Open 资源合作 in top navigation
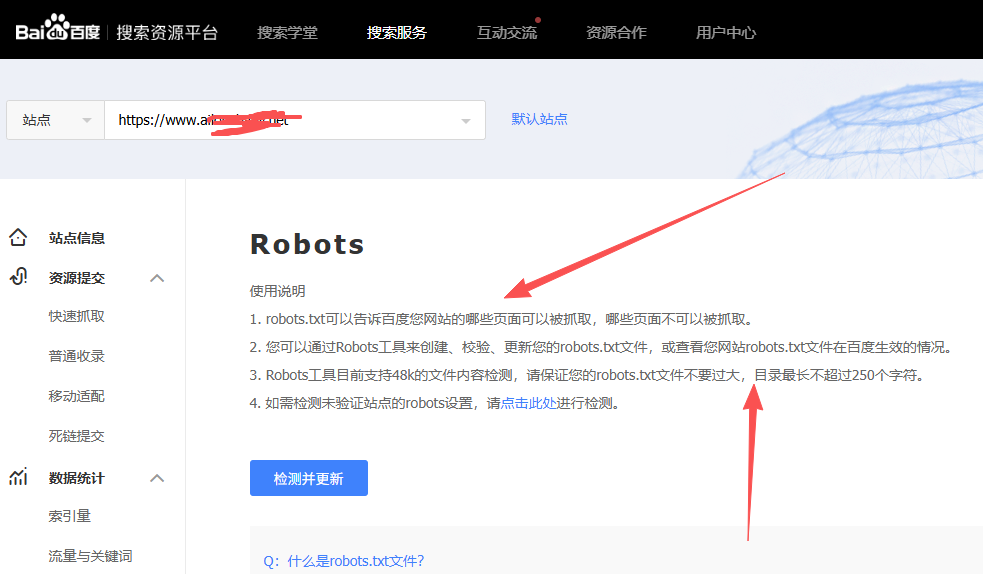The width and height of the screenshot is (983, 574). pos(616,33)
